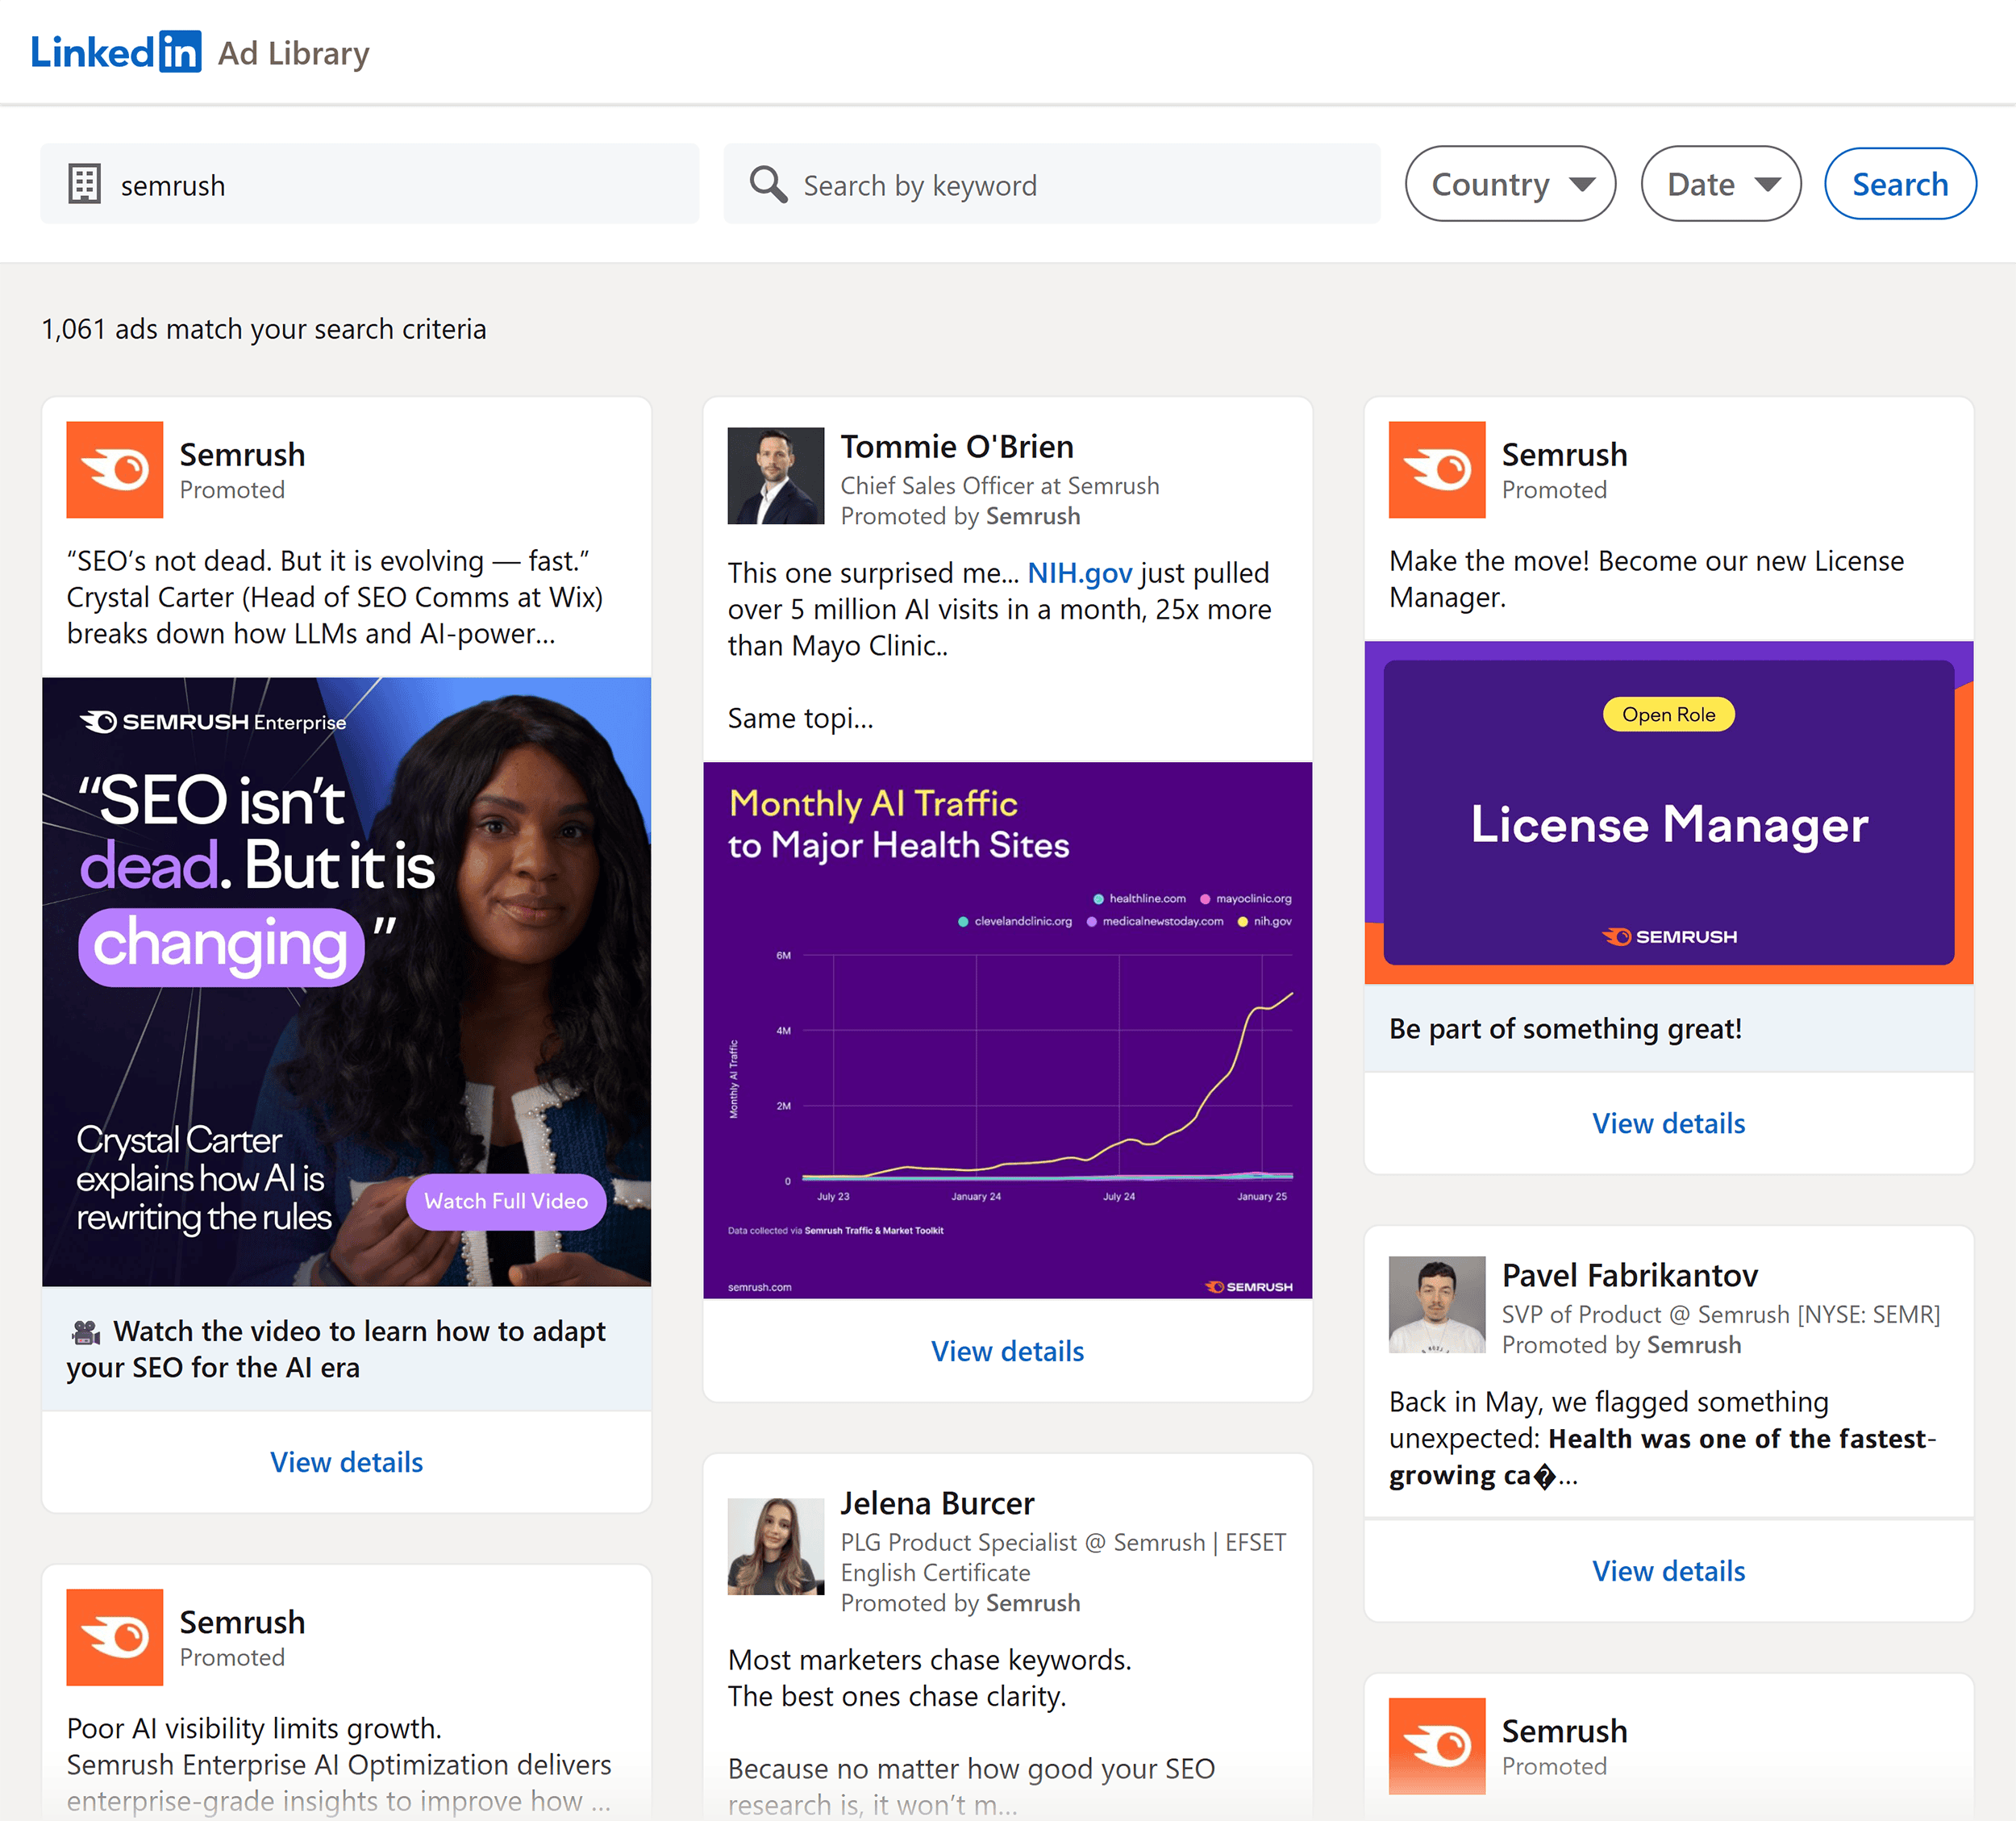Click the magnifier icon in keyword search
Viewport: 2016px width, 1821px height.
pos(768,184)
